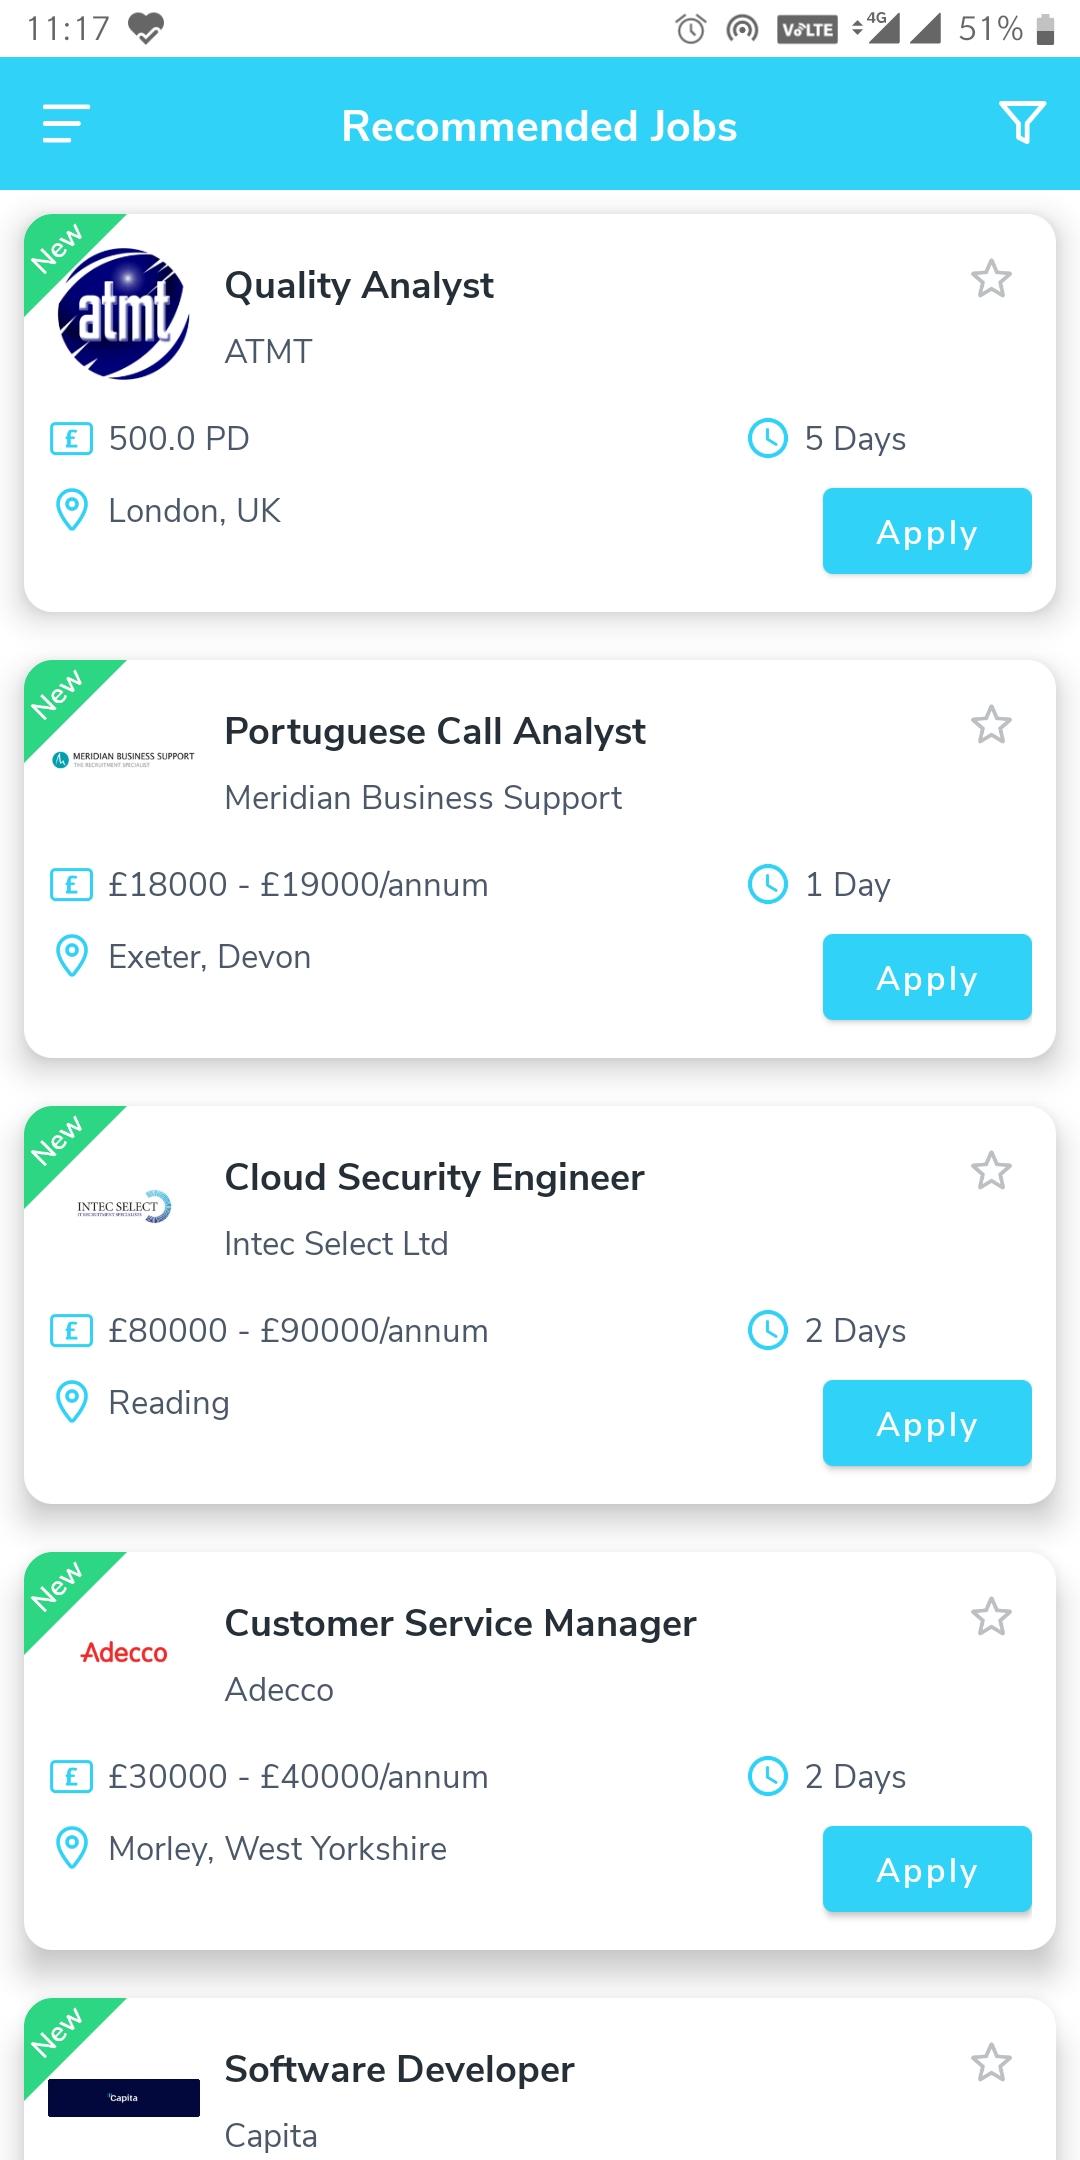Tap the Capita company logo
This screenshot has height=2160, width=1080.
click(123, 2098)
